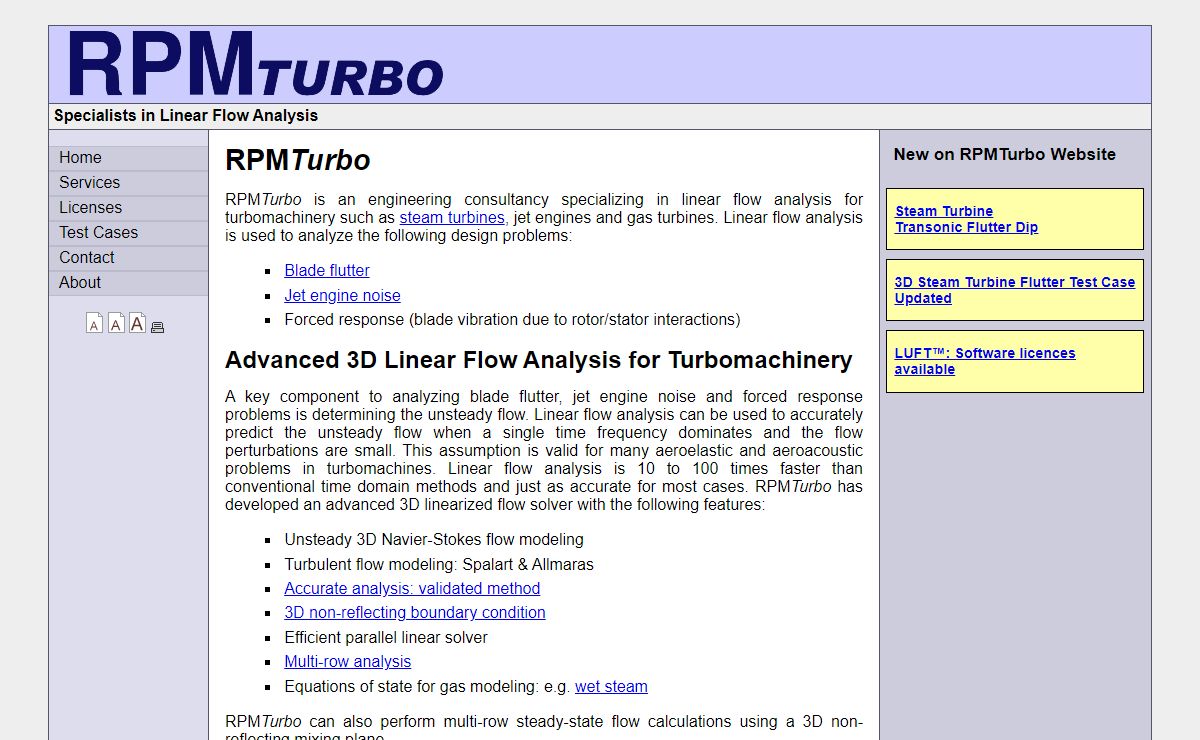The width and height of the screenshot is (1200, 740).
Task: Open the Contact menu item
Action: (129, 258)
